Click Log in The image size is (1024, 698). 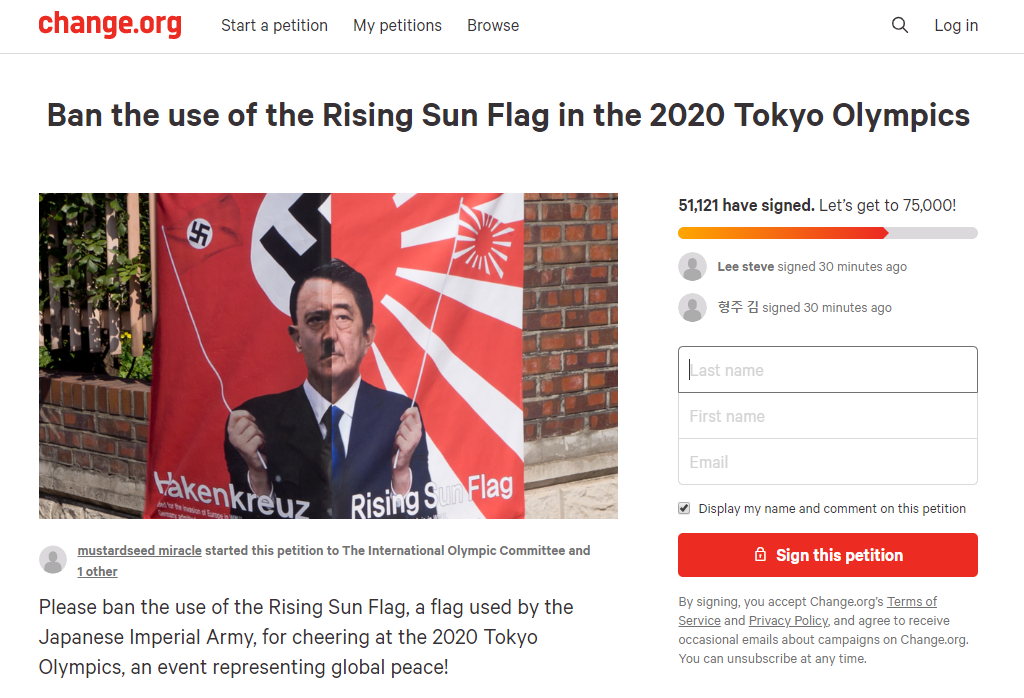click(956, 25)
